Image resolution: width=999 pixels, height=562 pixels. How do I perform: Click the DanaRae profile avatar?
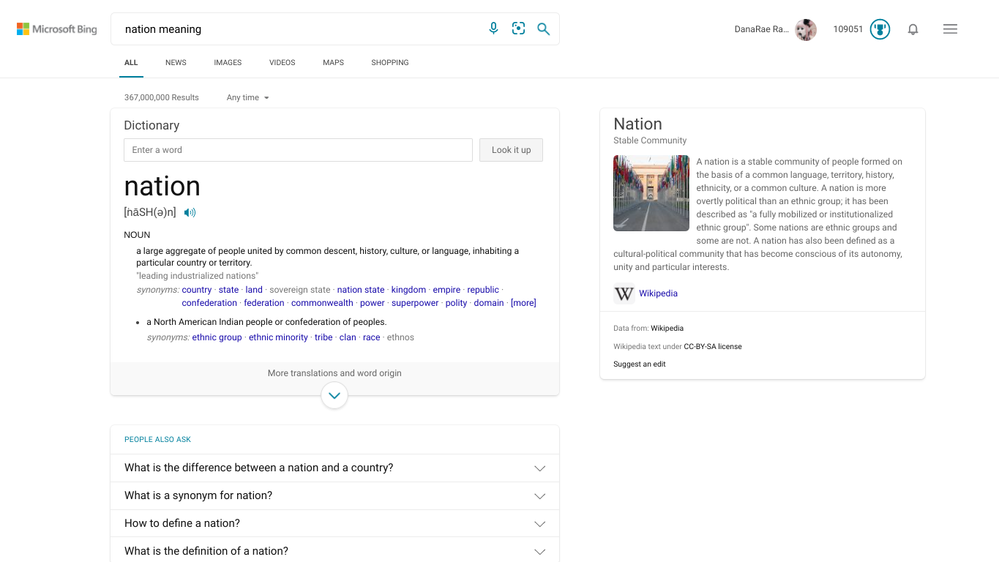806,30
